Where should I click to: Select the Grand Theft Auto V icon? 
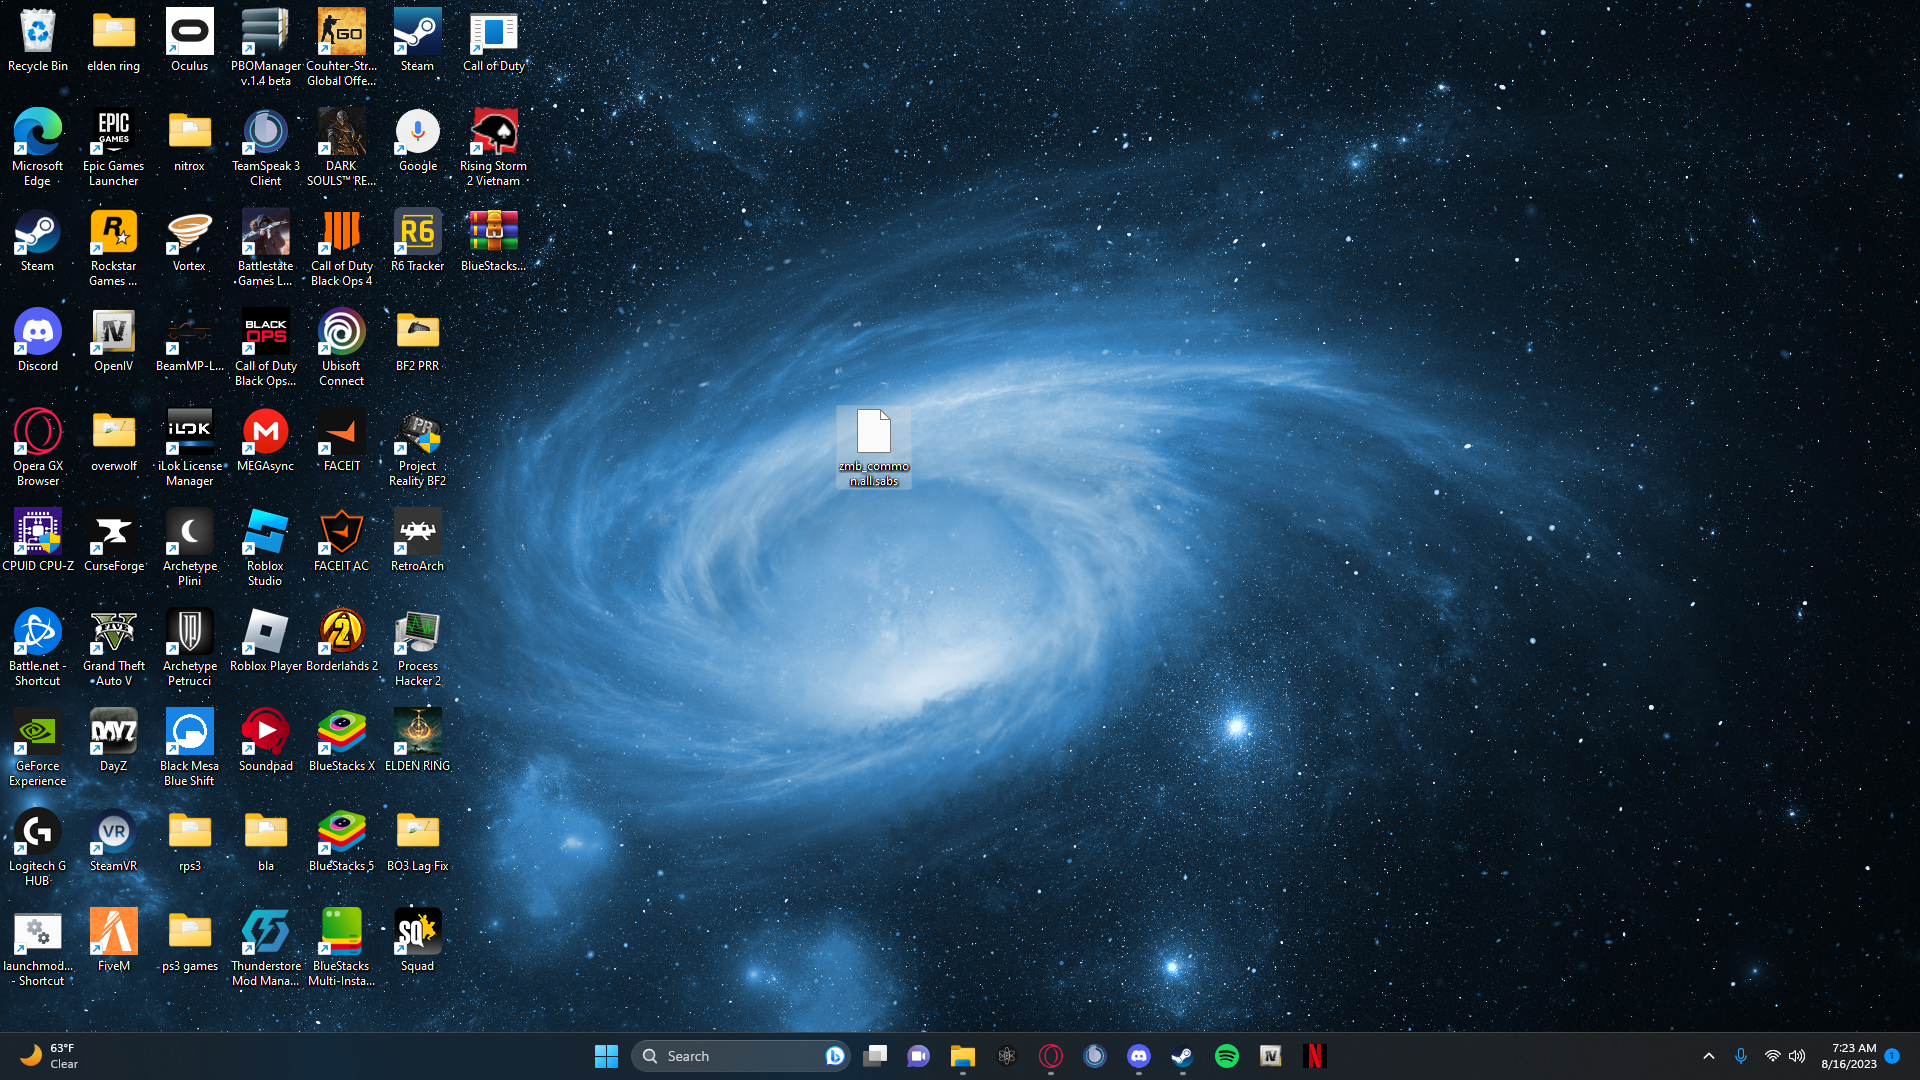pyautogui.click(x=113, y=647)
